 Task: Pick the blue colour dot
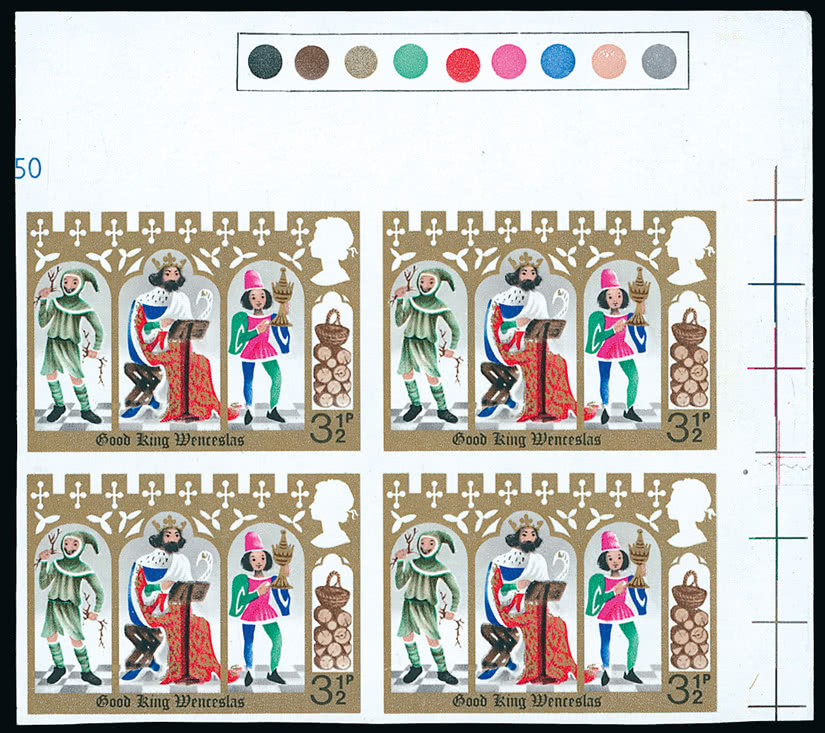point(558,61)
